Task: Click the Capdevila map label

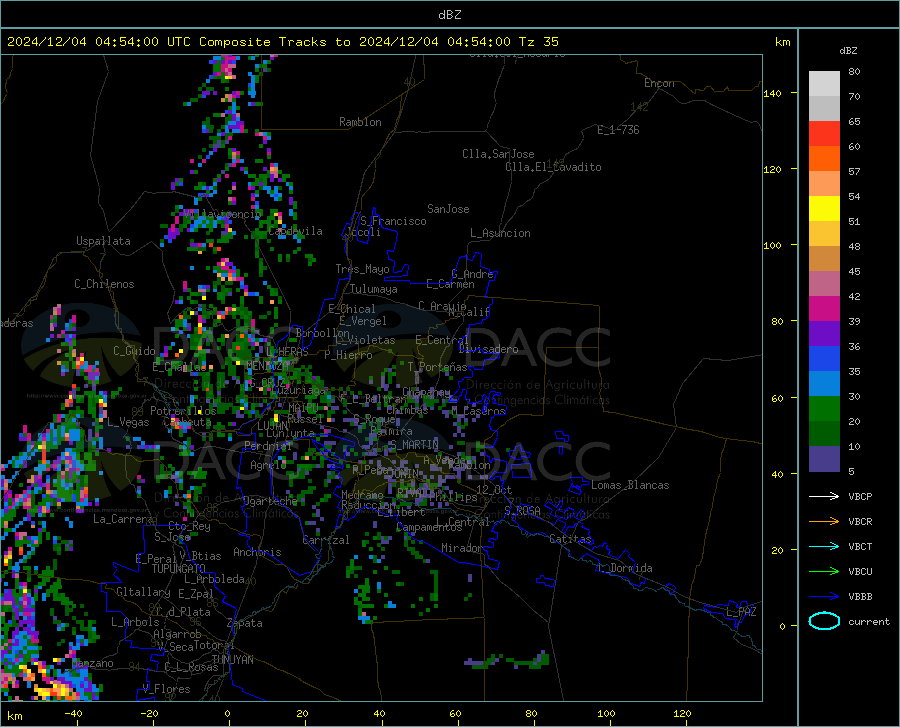Action: 295,231
